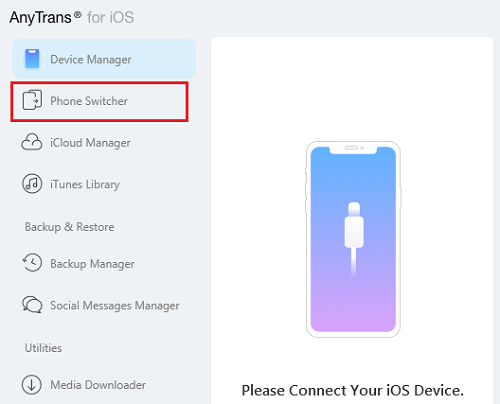The height and width of the screenshot is (404, 500).
Task: Click the Utilities section heading
Action: tap(43, 348)
